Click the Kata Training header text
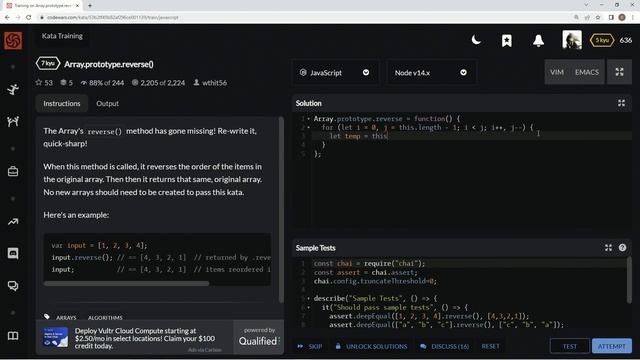This screenshot has width=640, height=360. (x=62, y=36)
